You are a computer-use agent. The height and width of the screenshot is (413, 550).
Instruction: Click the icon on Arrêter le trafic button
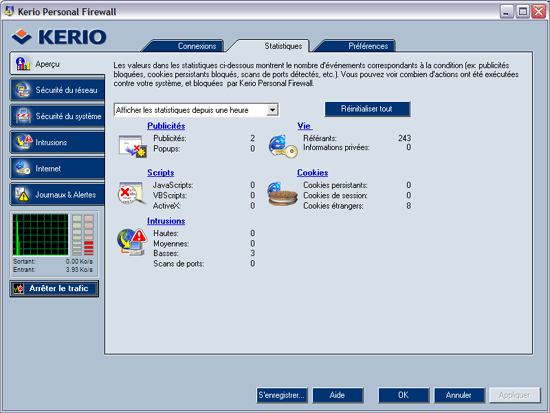point(18,288)
